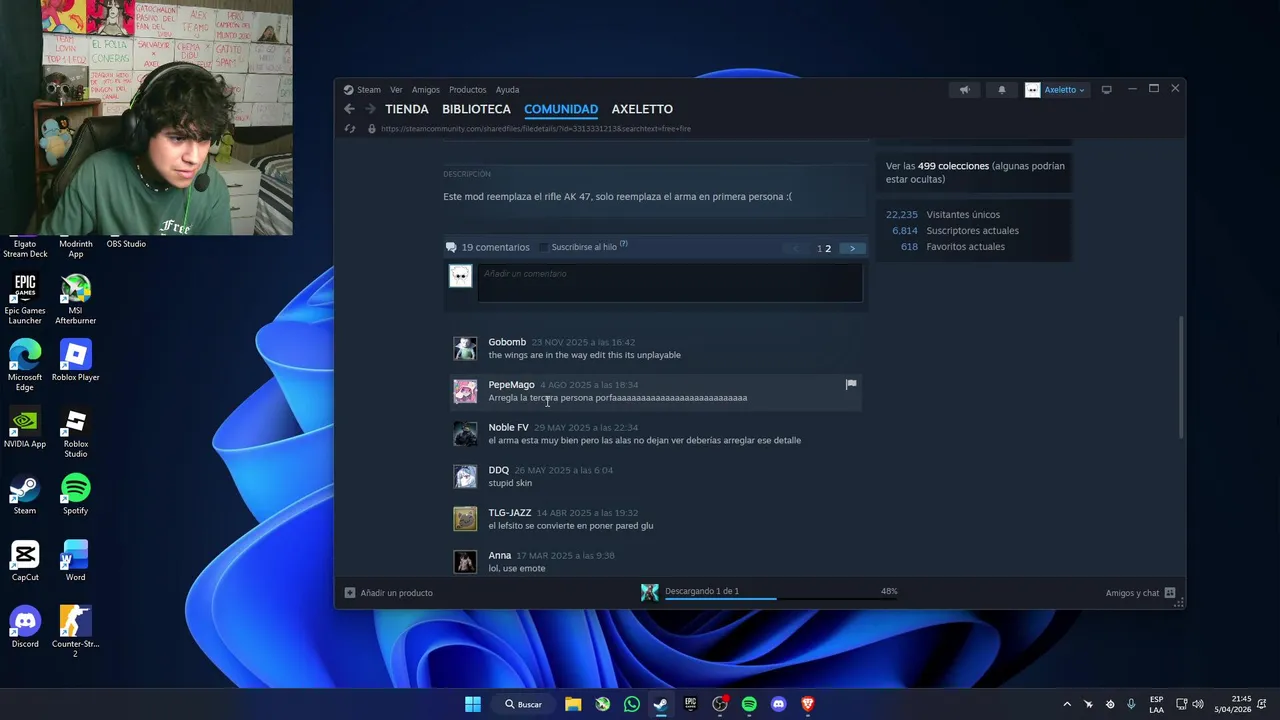Viewport: 1280px width, 720px height.
Task: Go to next comments page arrow
Action: tap(852, 248)
